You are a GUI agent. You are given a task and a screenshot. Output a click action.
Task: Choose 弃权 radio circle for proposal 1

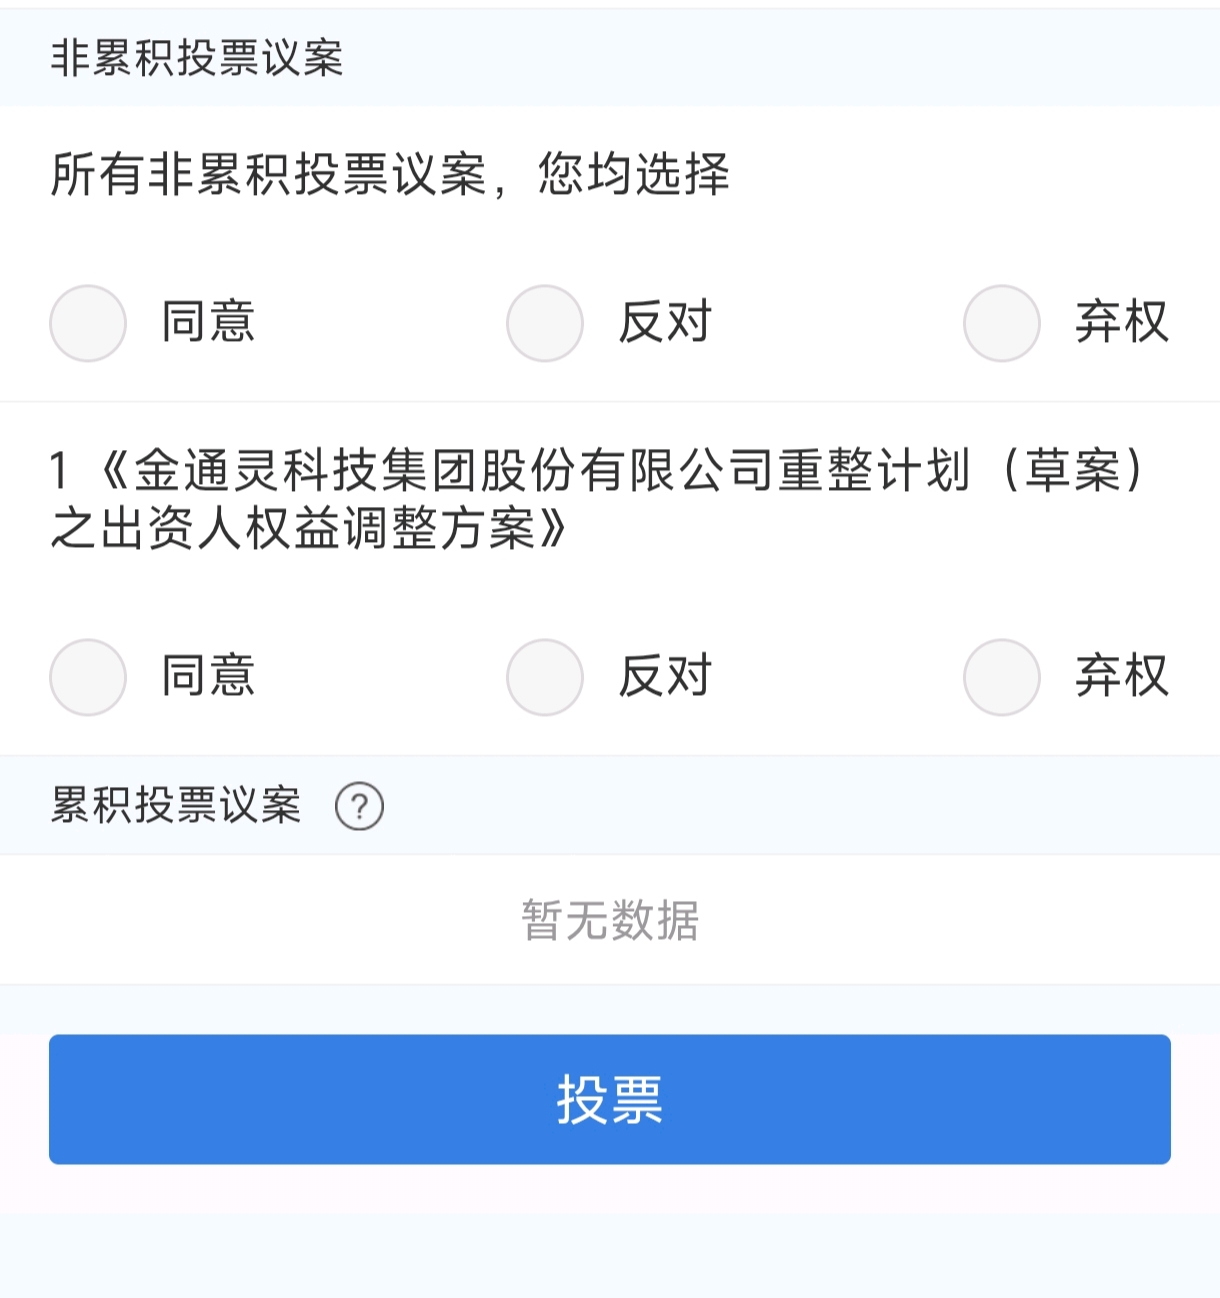click(1002, 677)
